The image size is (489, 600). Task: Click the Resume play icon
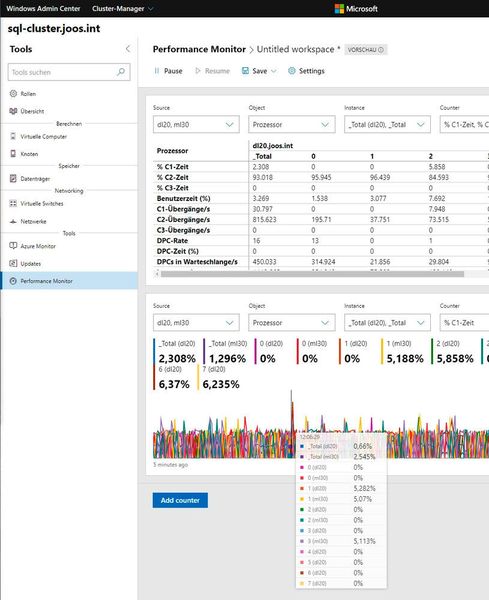point(198,71)
